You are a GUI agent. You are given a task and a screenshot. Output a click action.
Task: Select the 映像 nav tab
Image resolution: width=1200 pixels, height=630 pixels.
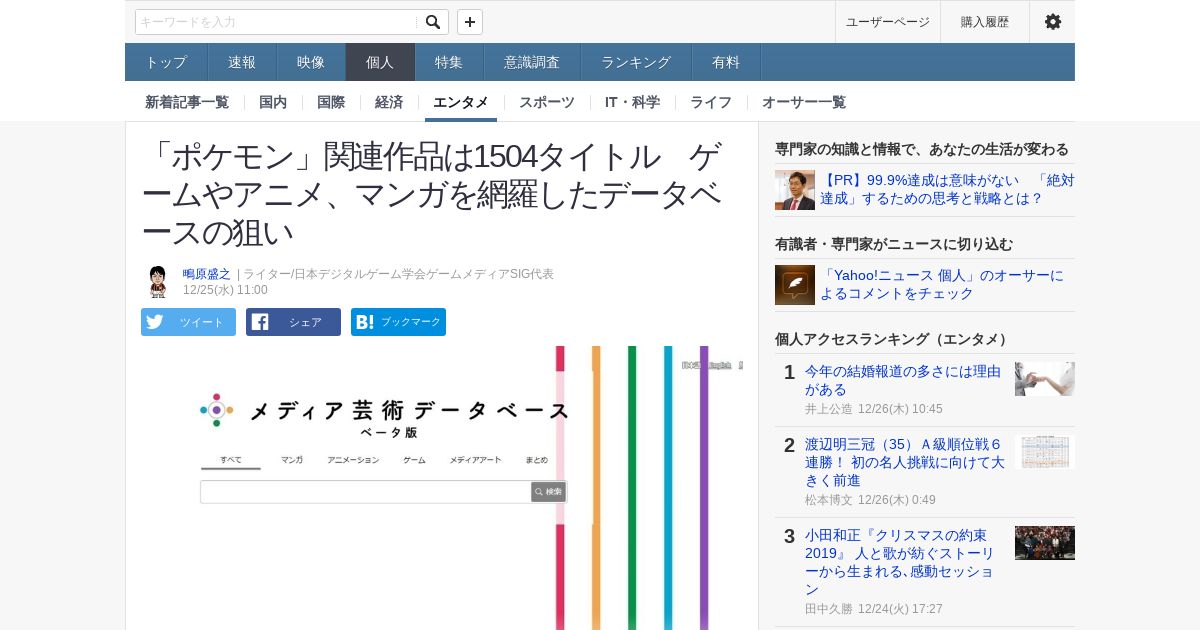311,62
